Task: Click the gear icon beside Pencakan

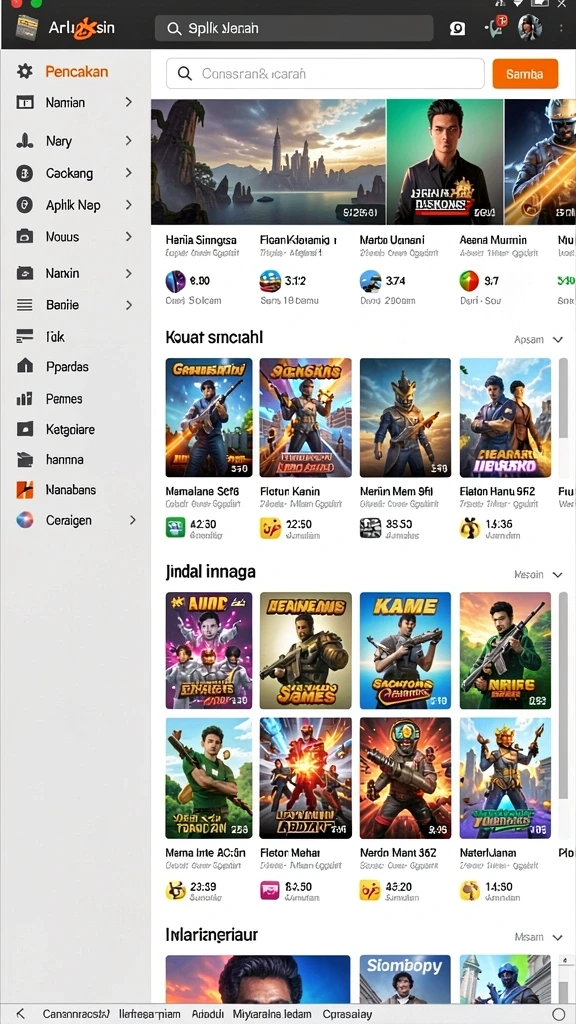Action: [25, 71]
